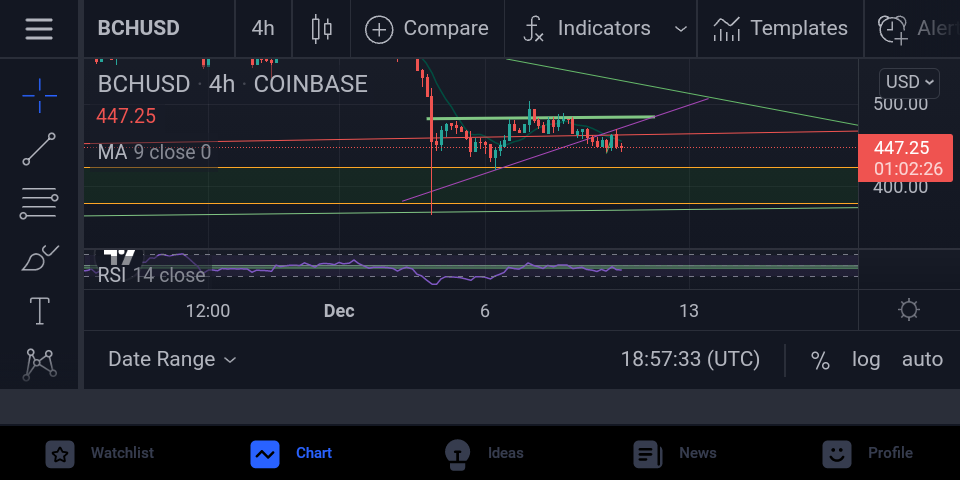Click the Compare button

[x=427, y=29]
